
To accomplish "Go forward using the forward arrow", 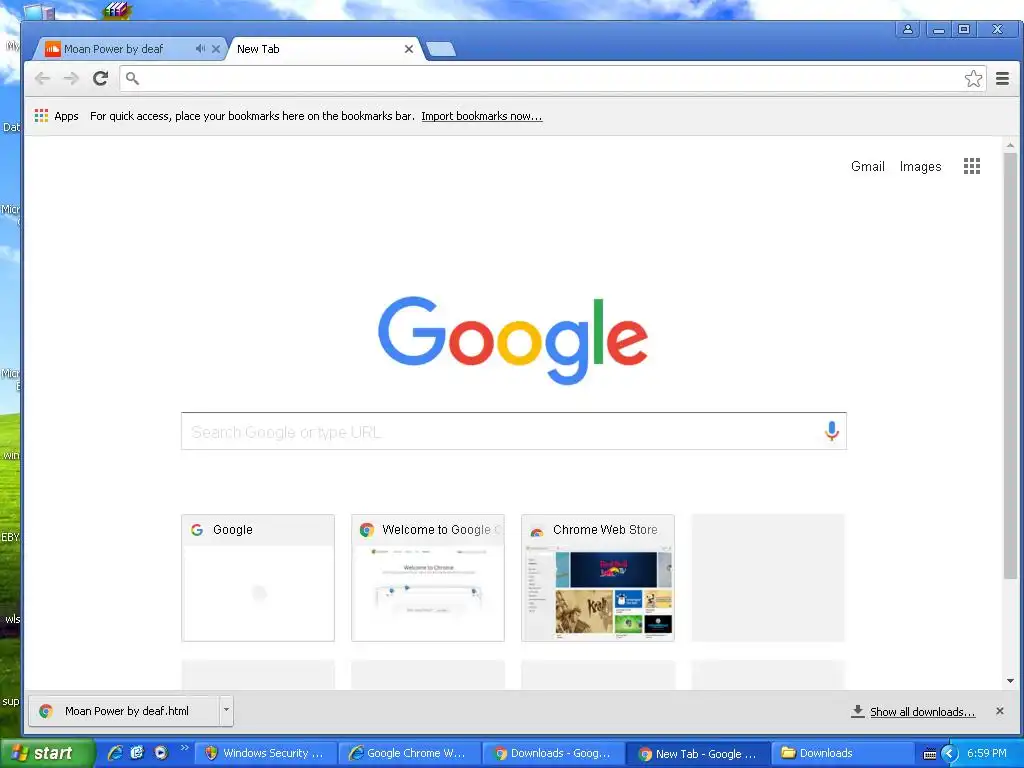I will [71, 79].
